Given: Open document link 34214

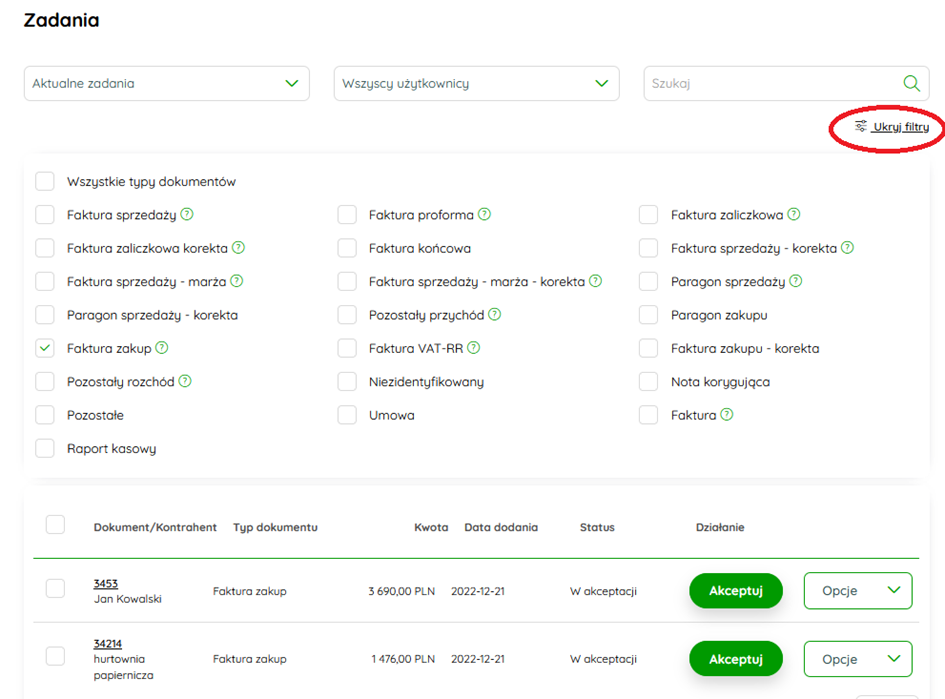Looking at the screenshot, I should 108,644.
